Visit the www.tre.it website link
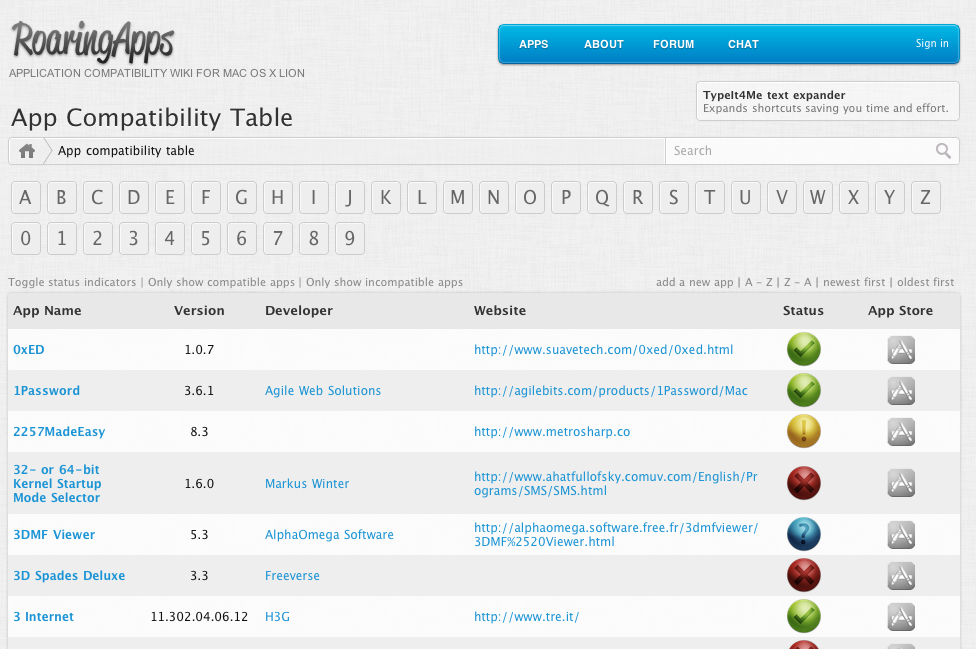The height and width of the screenshot is (649, 976). [527, 617]
